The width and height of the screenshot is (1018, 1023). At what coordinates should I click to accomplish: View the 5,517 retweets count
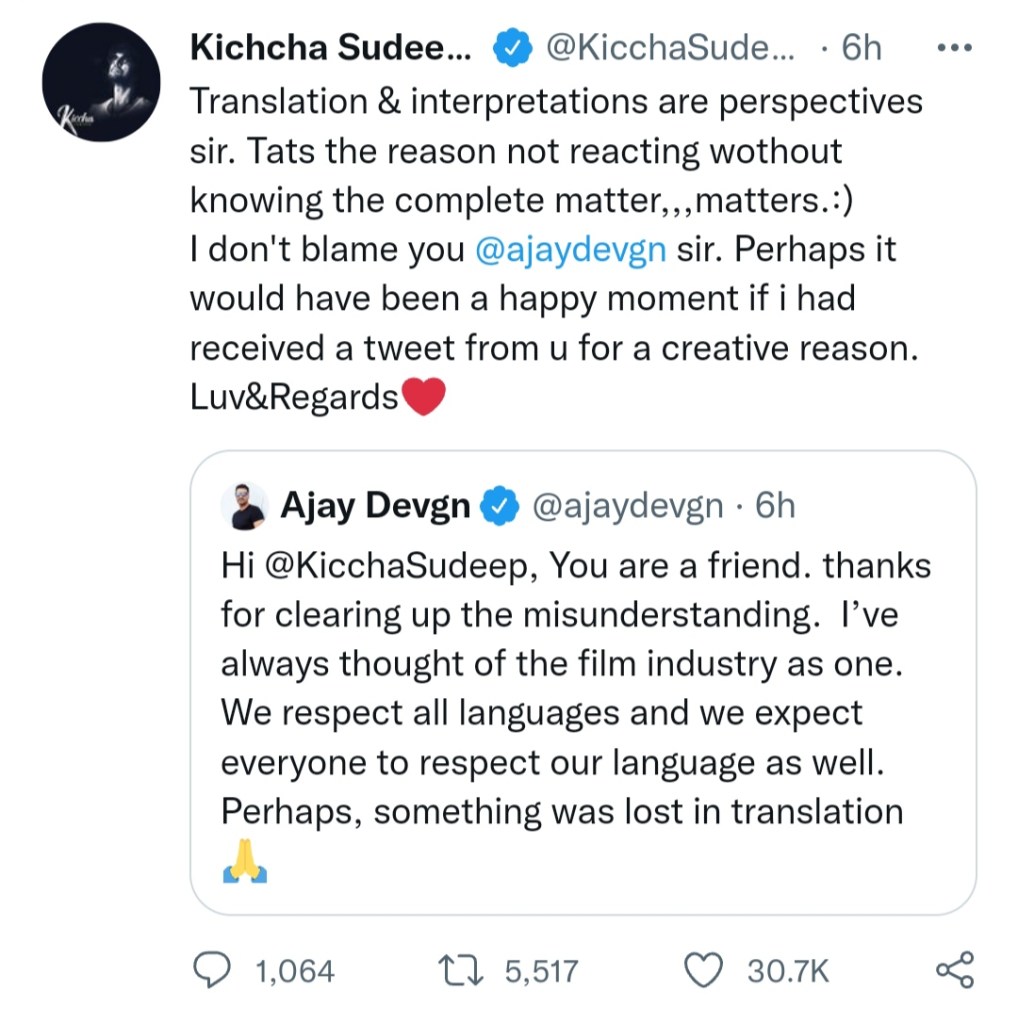click(541, 971)
